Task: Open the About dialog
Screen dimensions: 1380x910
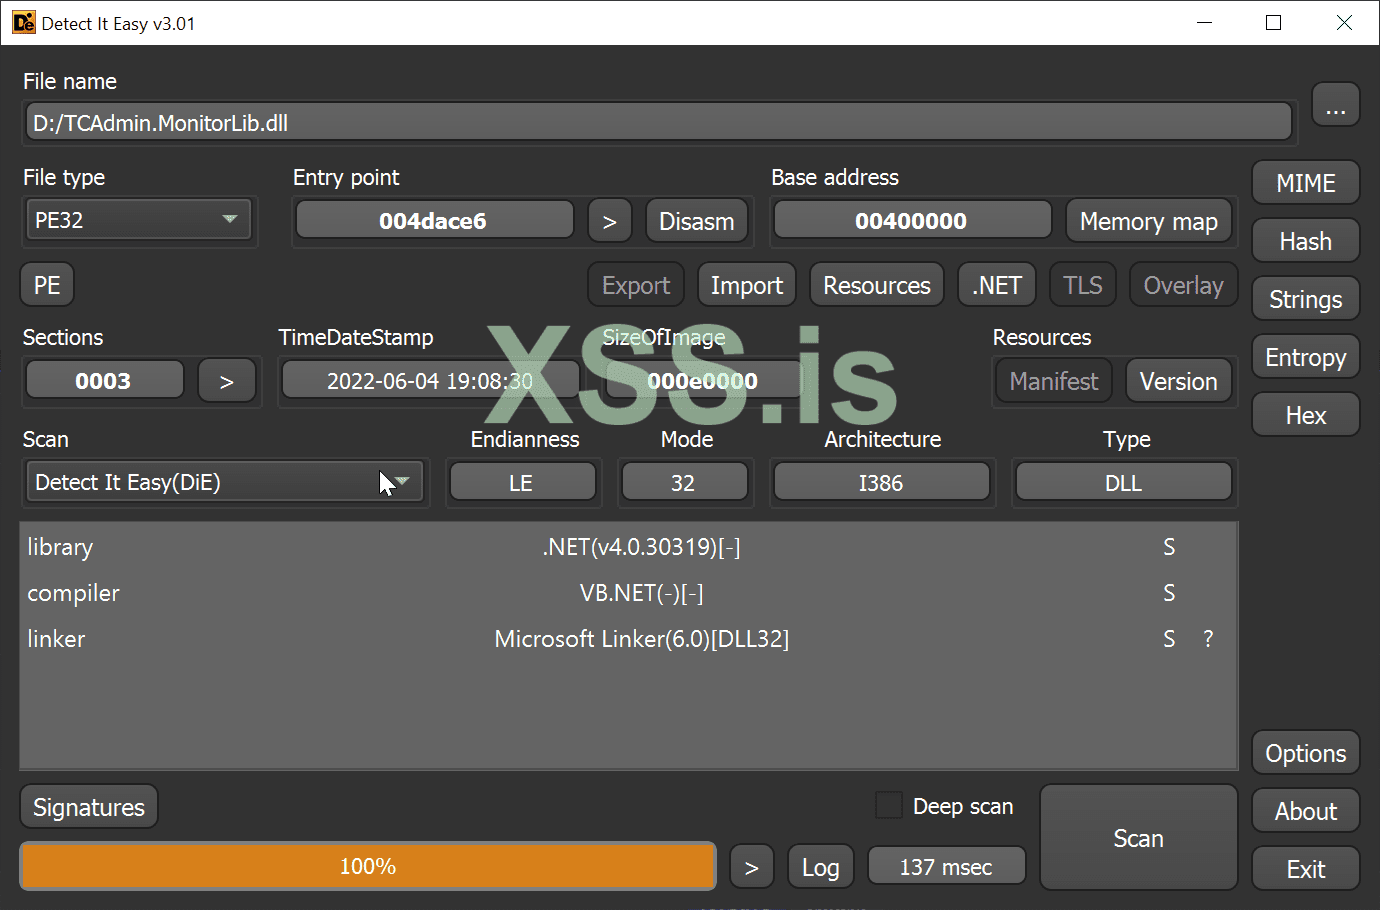Action: [1306, 811]
